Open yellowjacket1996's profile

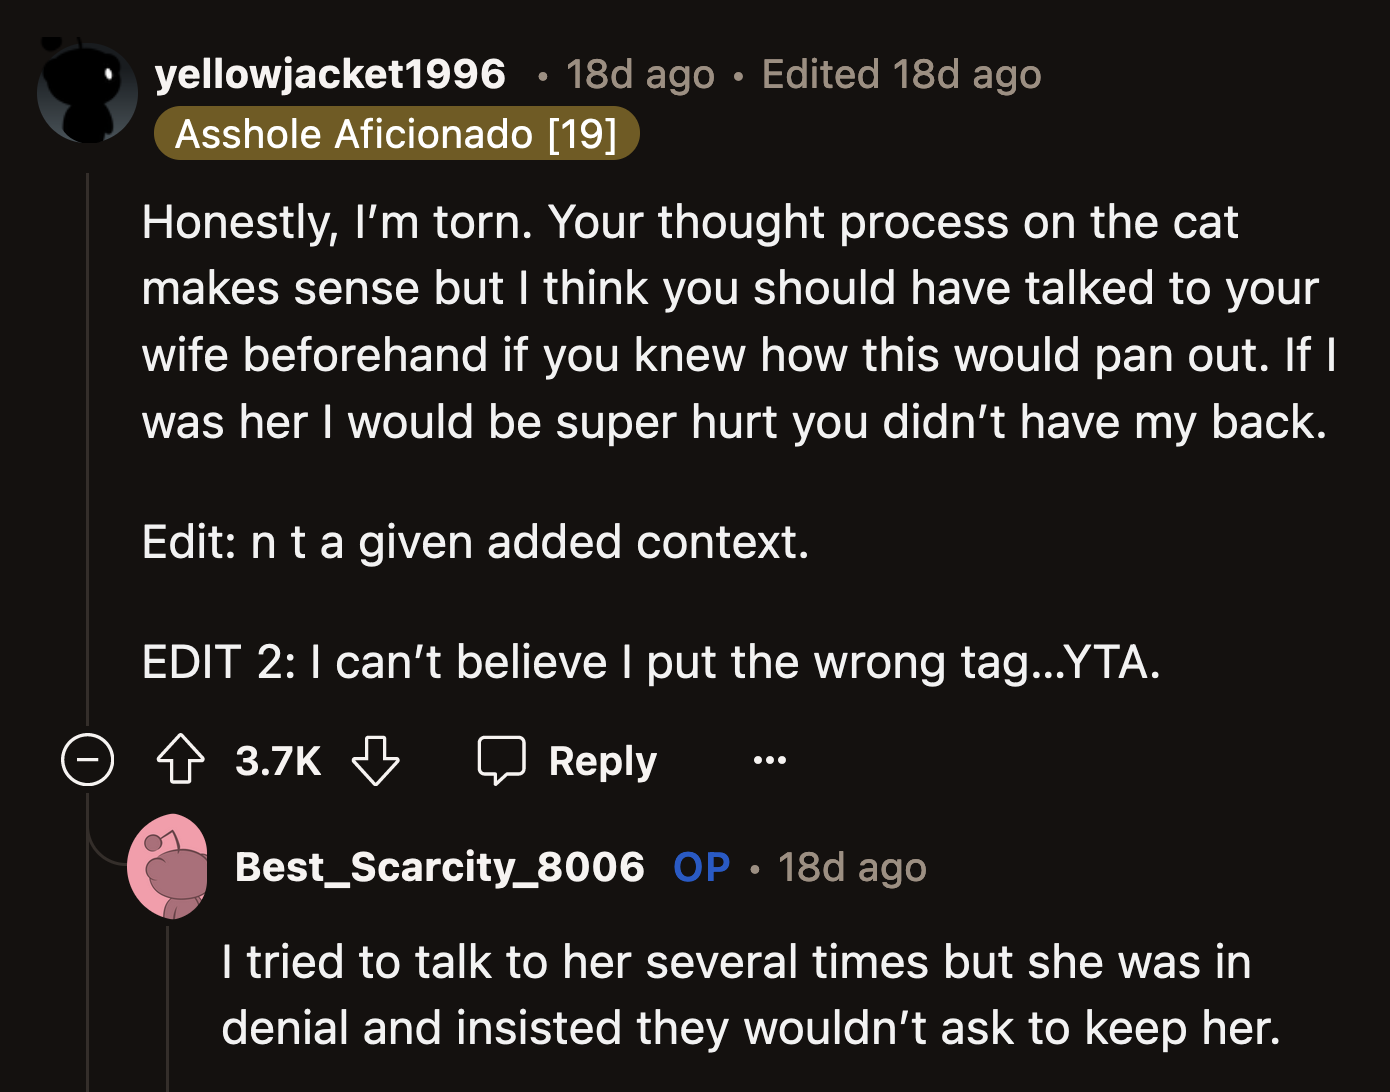[330, 73]
